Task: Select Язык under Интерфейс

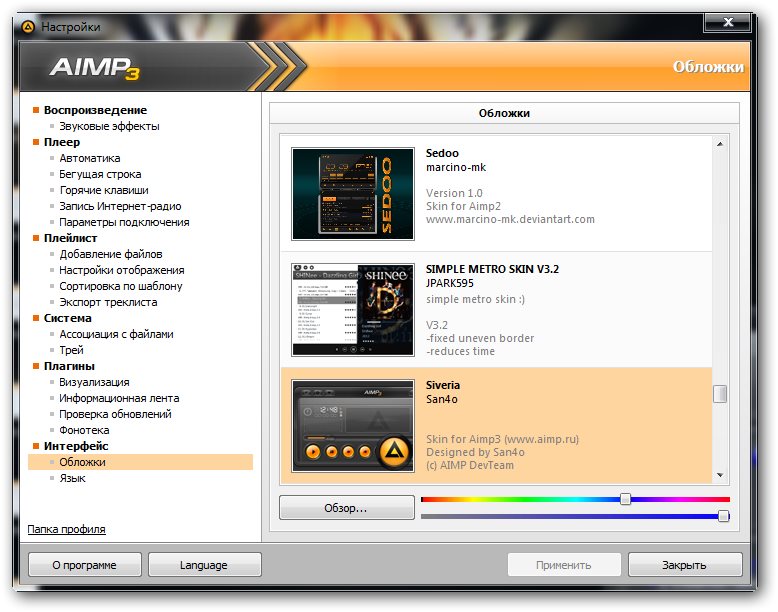Action: click(72, 478)
